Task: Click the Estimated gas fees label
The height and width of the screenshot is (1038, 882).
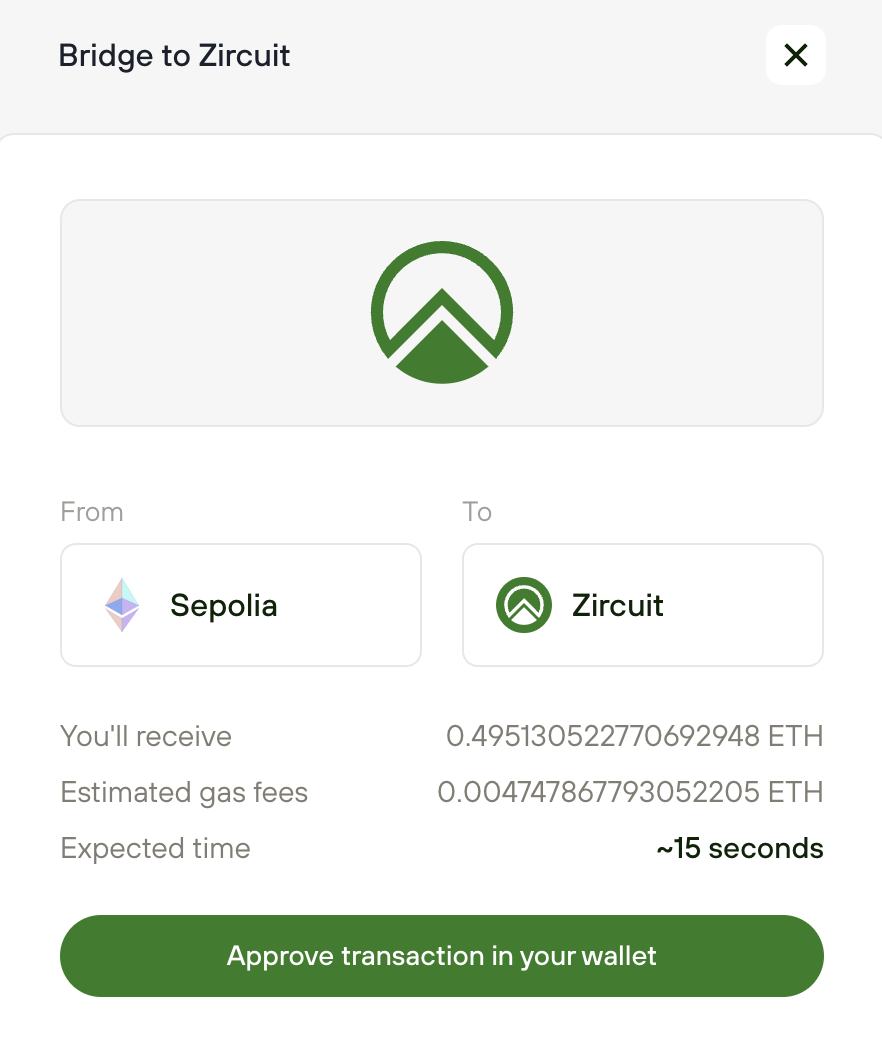Action: point(184,793)
